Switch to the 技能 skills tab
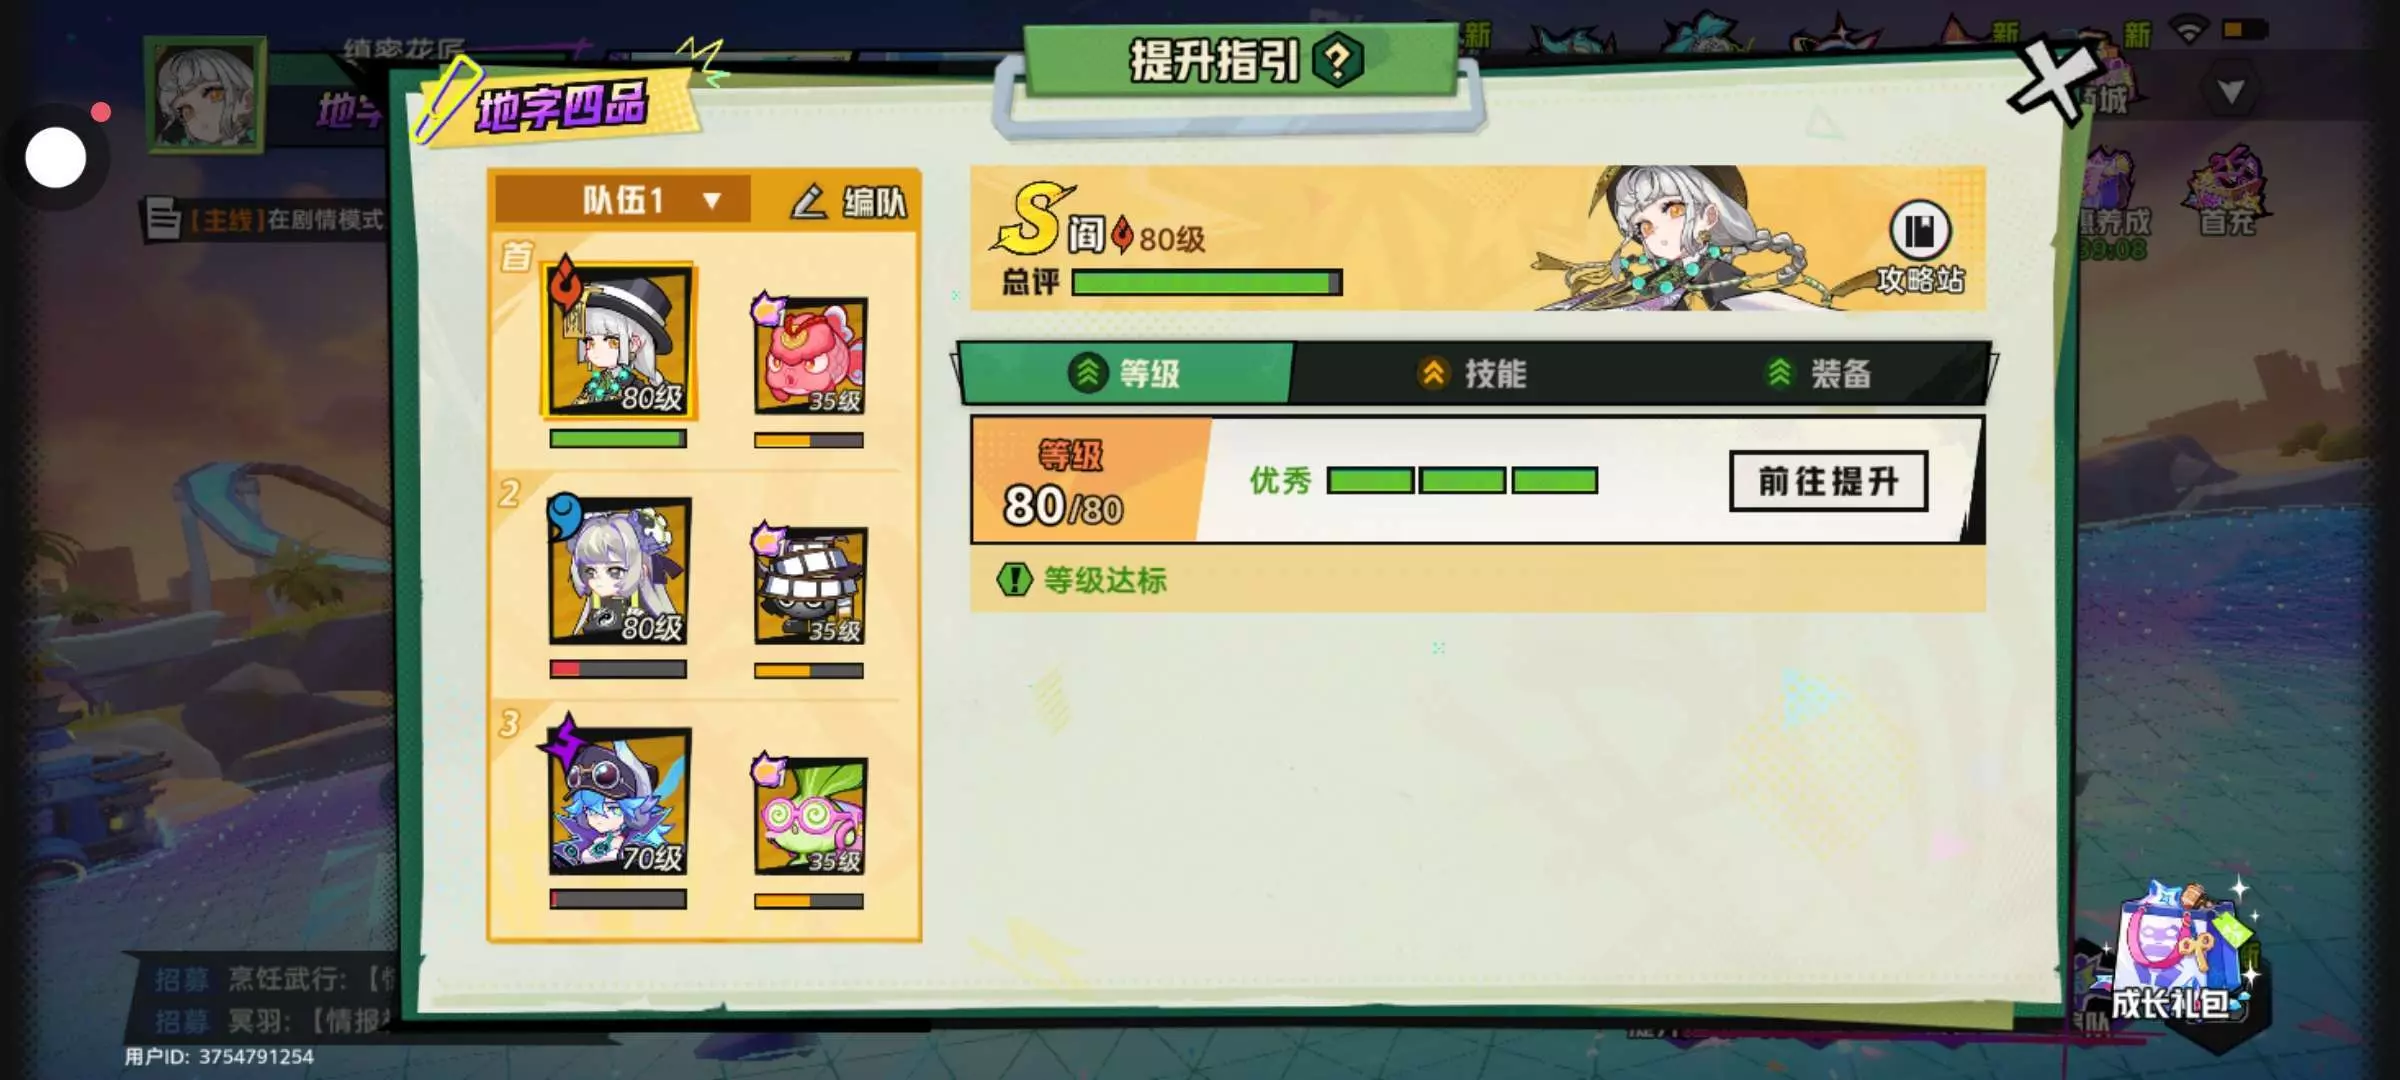The image size is (2400, 1080). pyautogui.click(x=1473, y=374)
